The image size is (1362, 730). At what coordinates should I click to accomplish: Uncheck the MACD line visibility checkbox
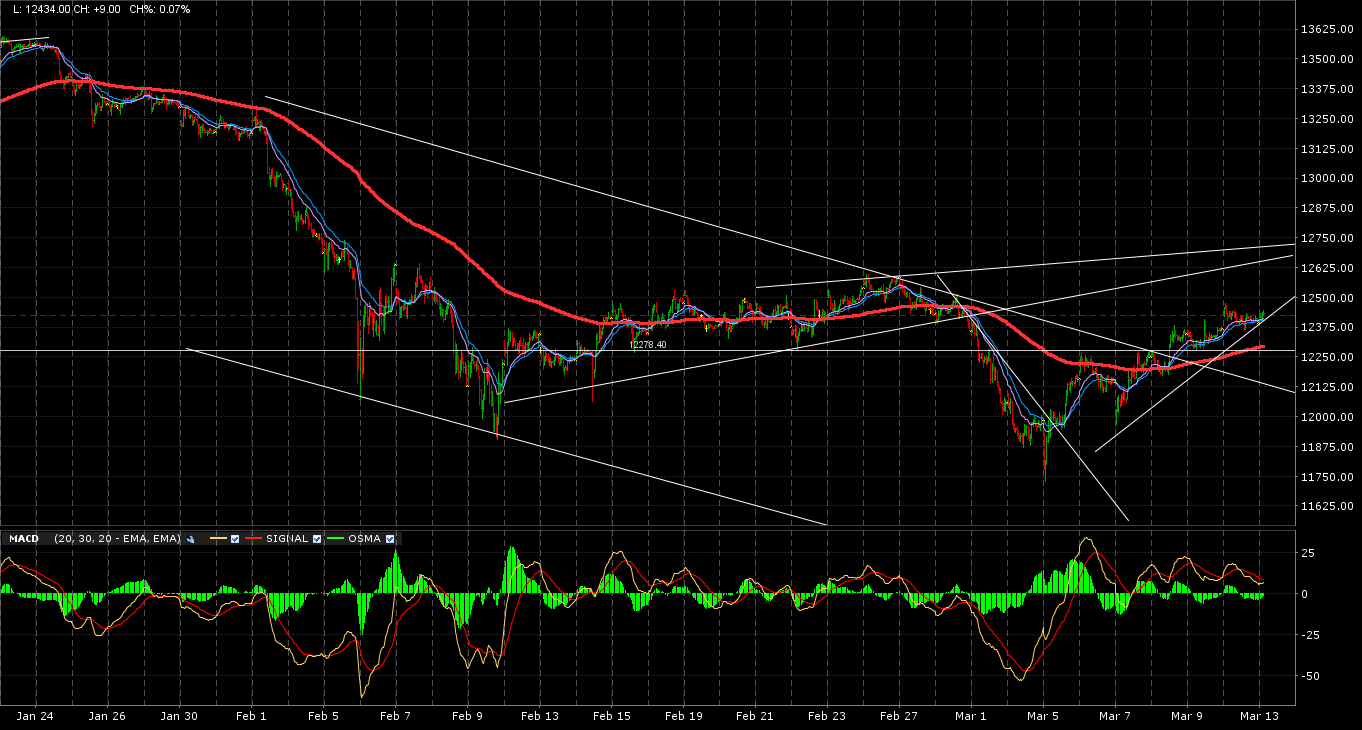(x=235, y=539)
